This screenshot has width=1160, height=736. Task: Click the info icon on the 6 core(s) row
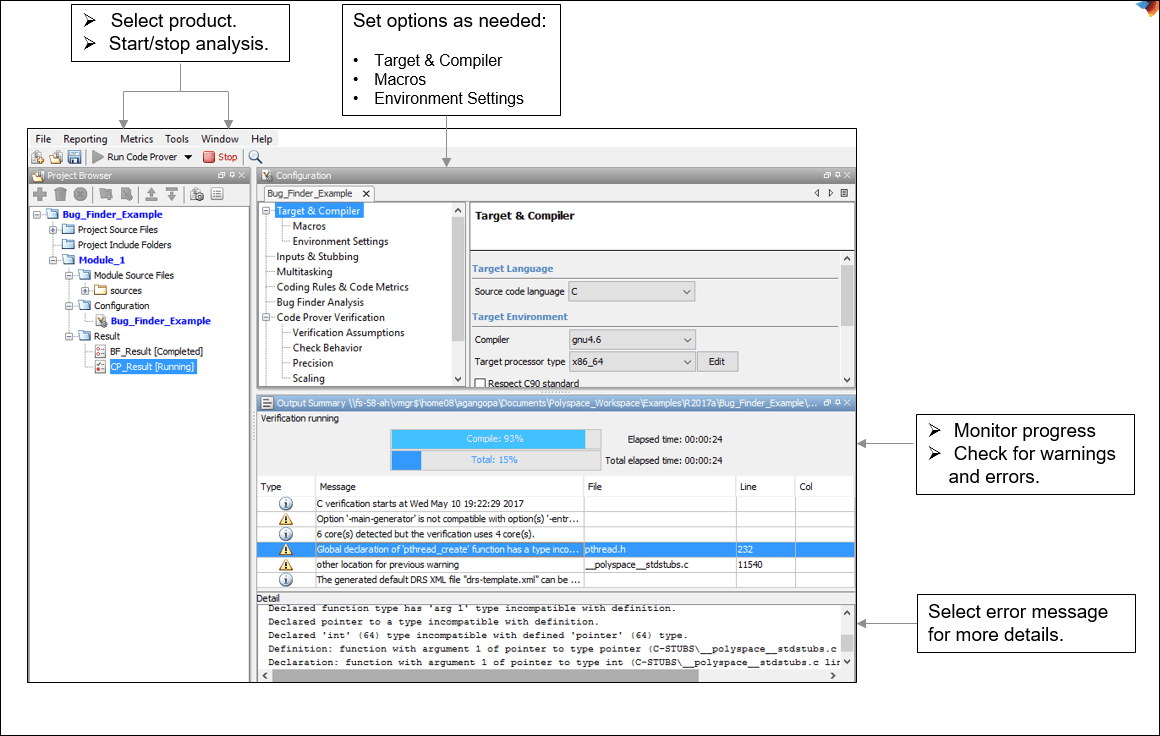pyautogui.click(x=286, y=534)
